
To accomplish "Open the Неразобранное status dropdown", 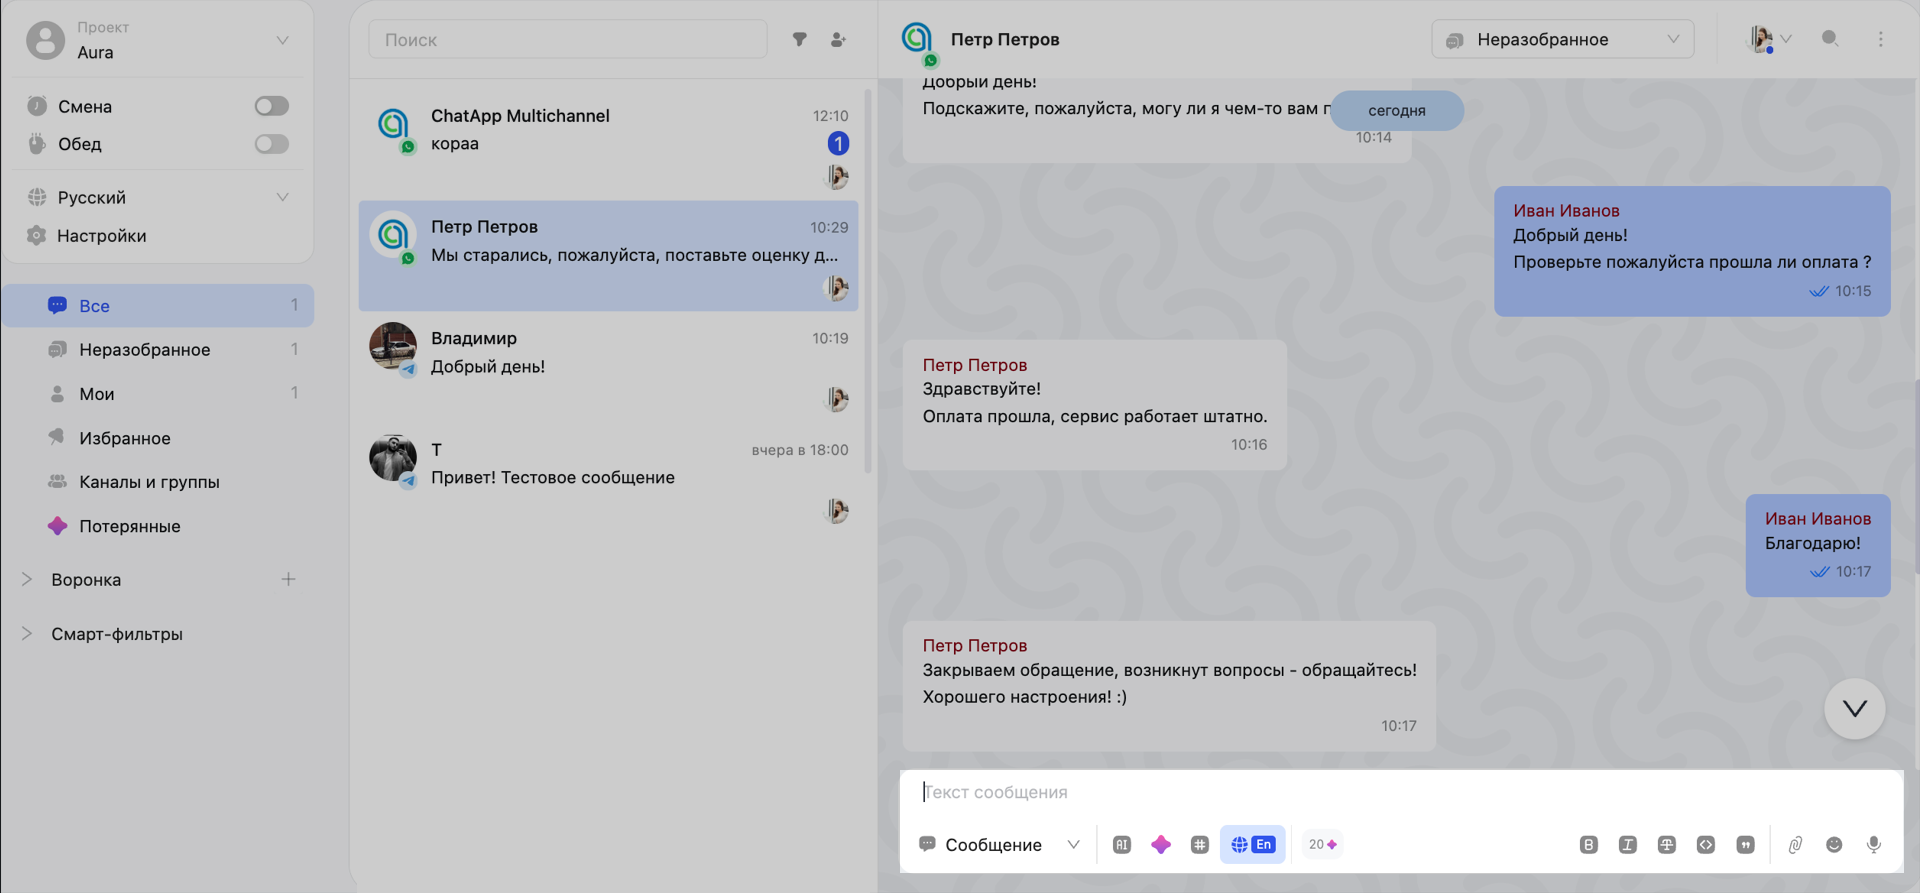I will click(x=1562, y=40).
